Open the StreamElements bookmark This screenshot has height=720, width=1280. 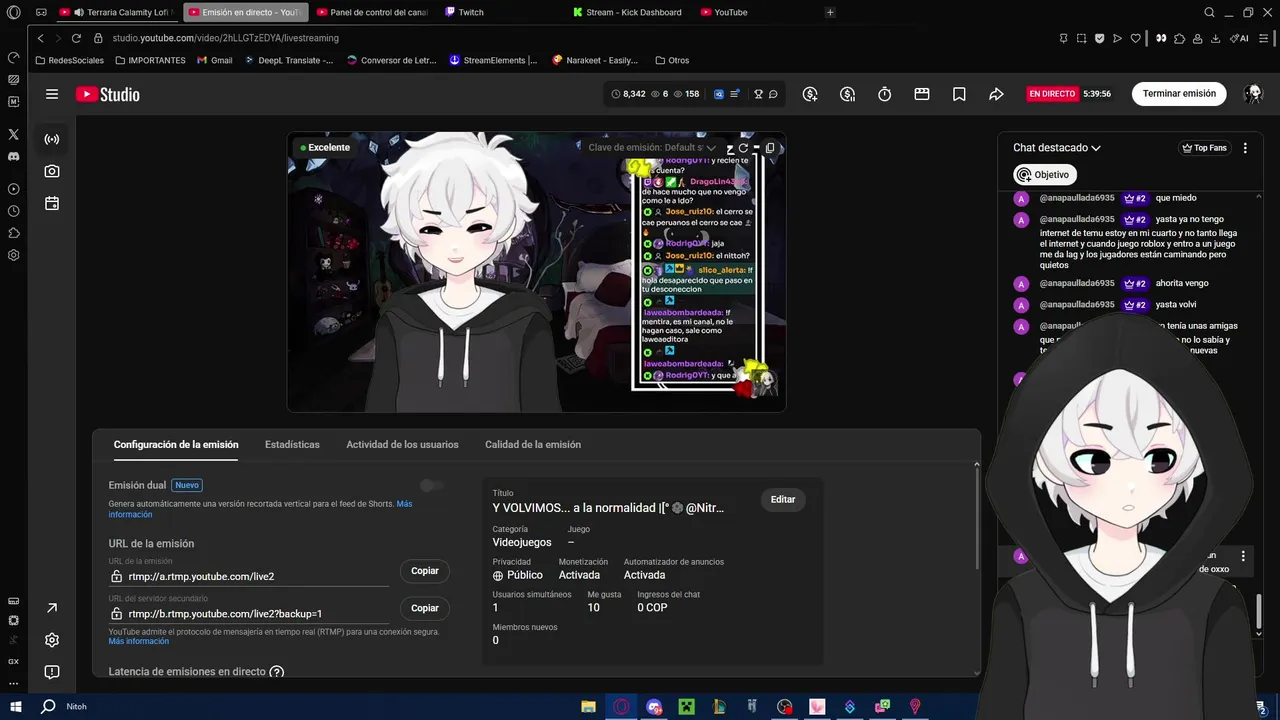click(493, 60)
